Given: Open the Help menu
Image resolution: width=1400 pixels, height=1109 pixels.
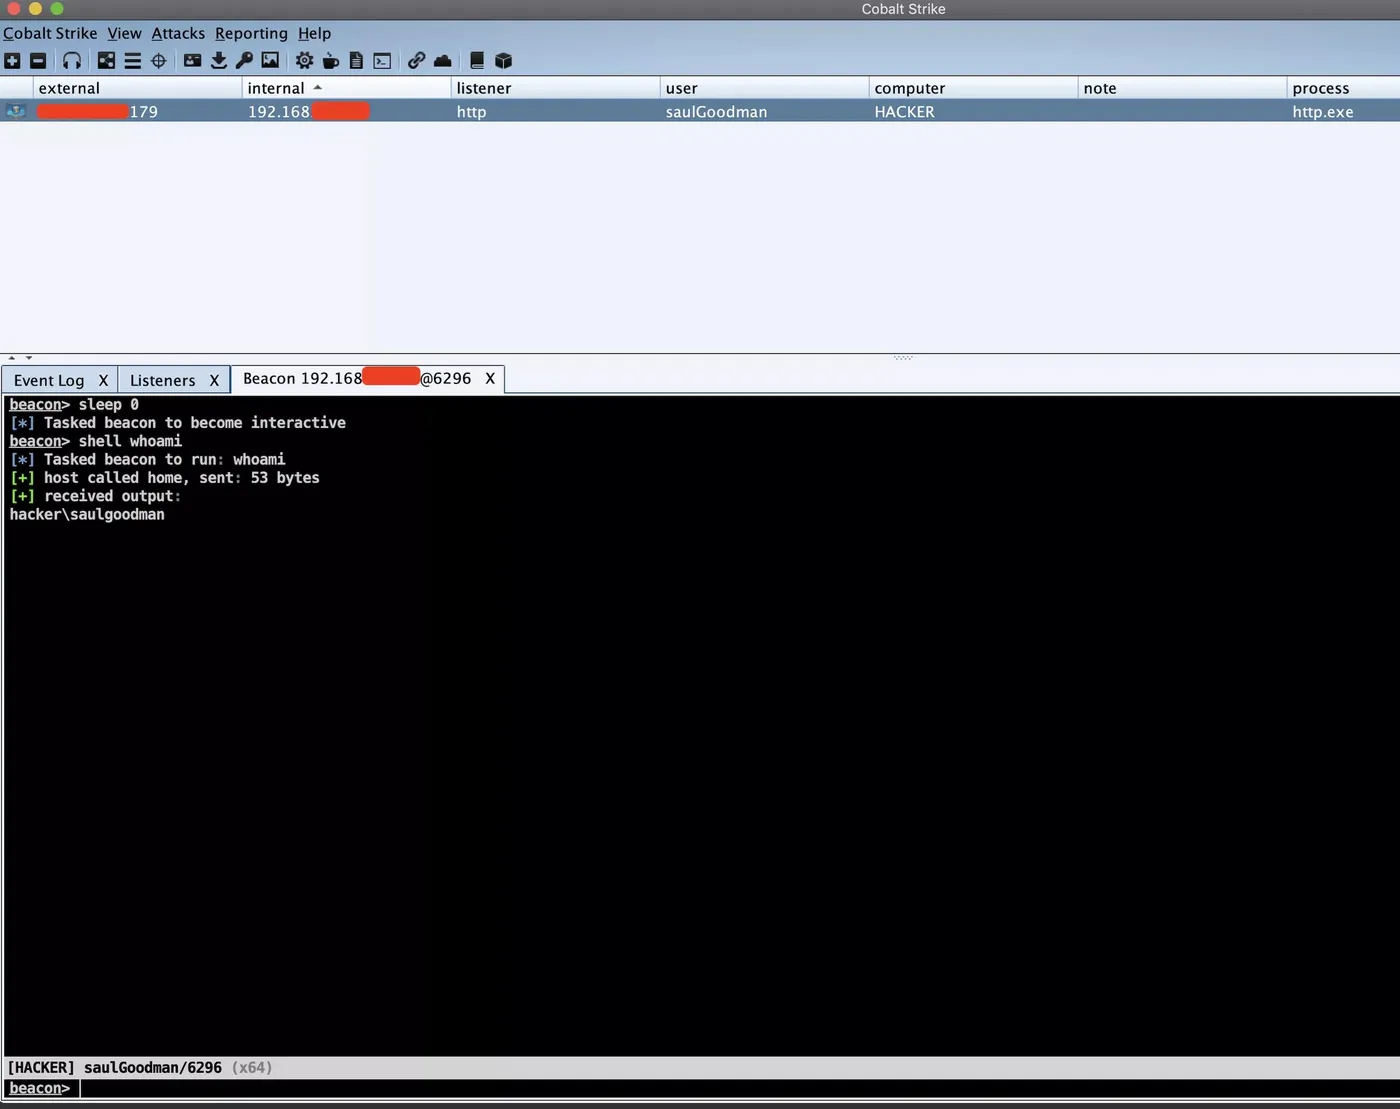Looking at the screenshot, I should coord(314,33).
